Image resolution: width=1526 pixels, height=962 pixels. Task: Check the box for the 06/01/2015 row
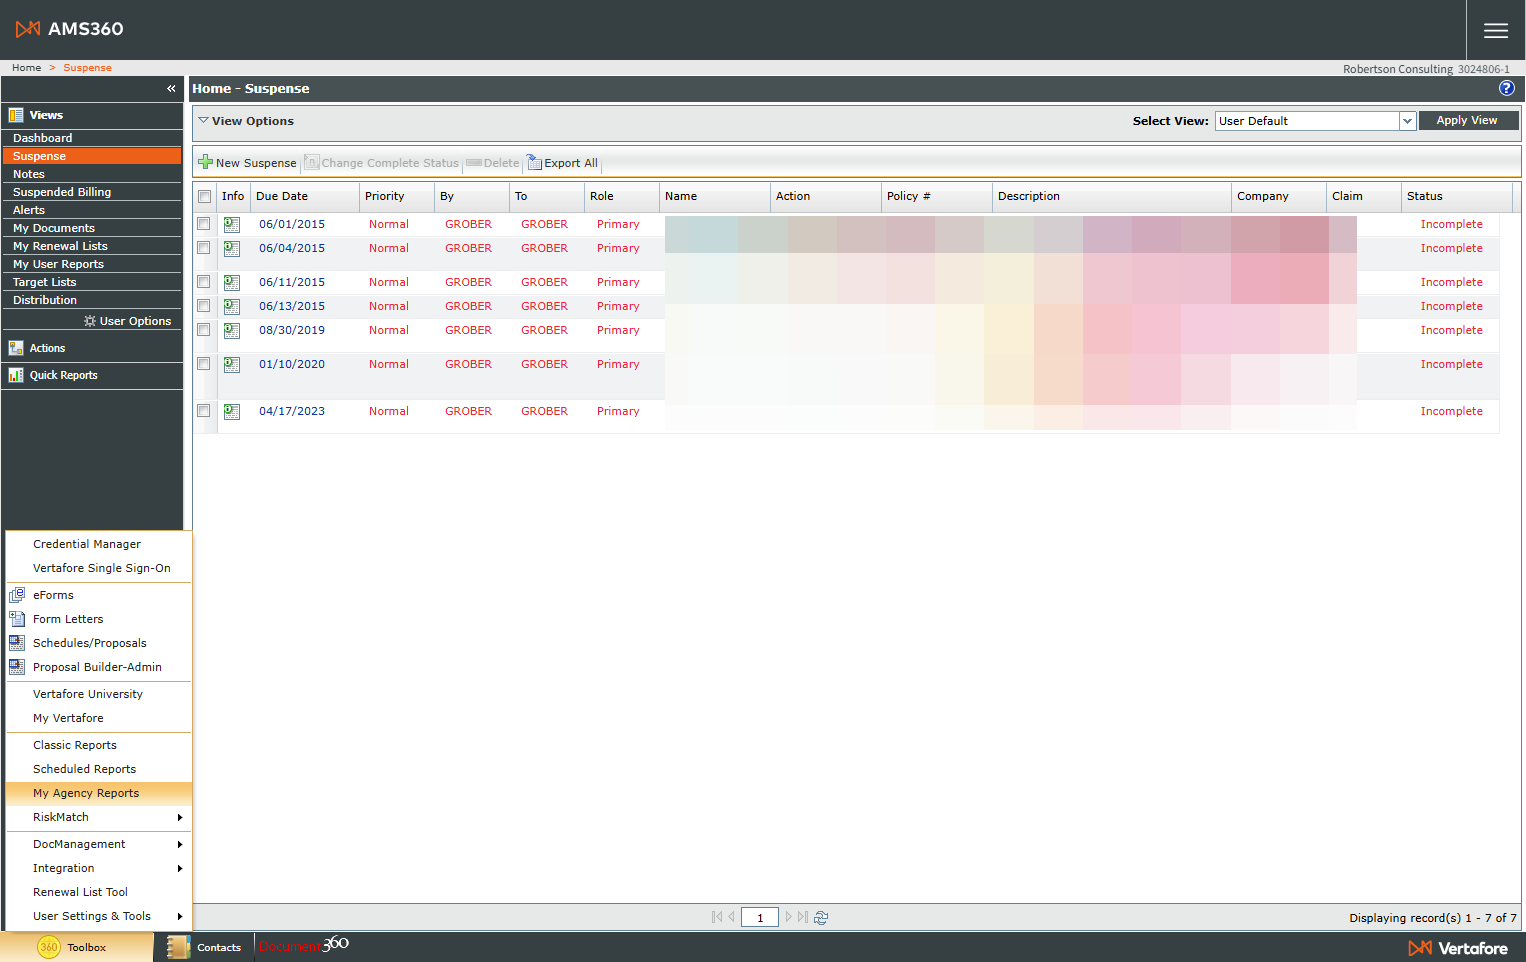tap(204, 224)
